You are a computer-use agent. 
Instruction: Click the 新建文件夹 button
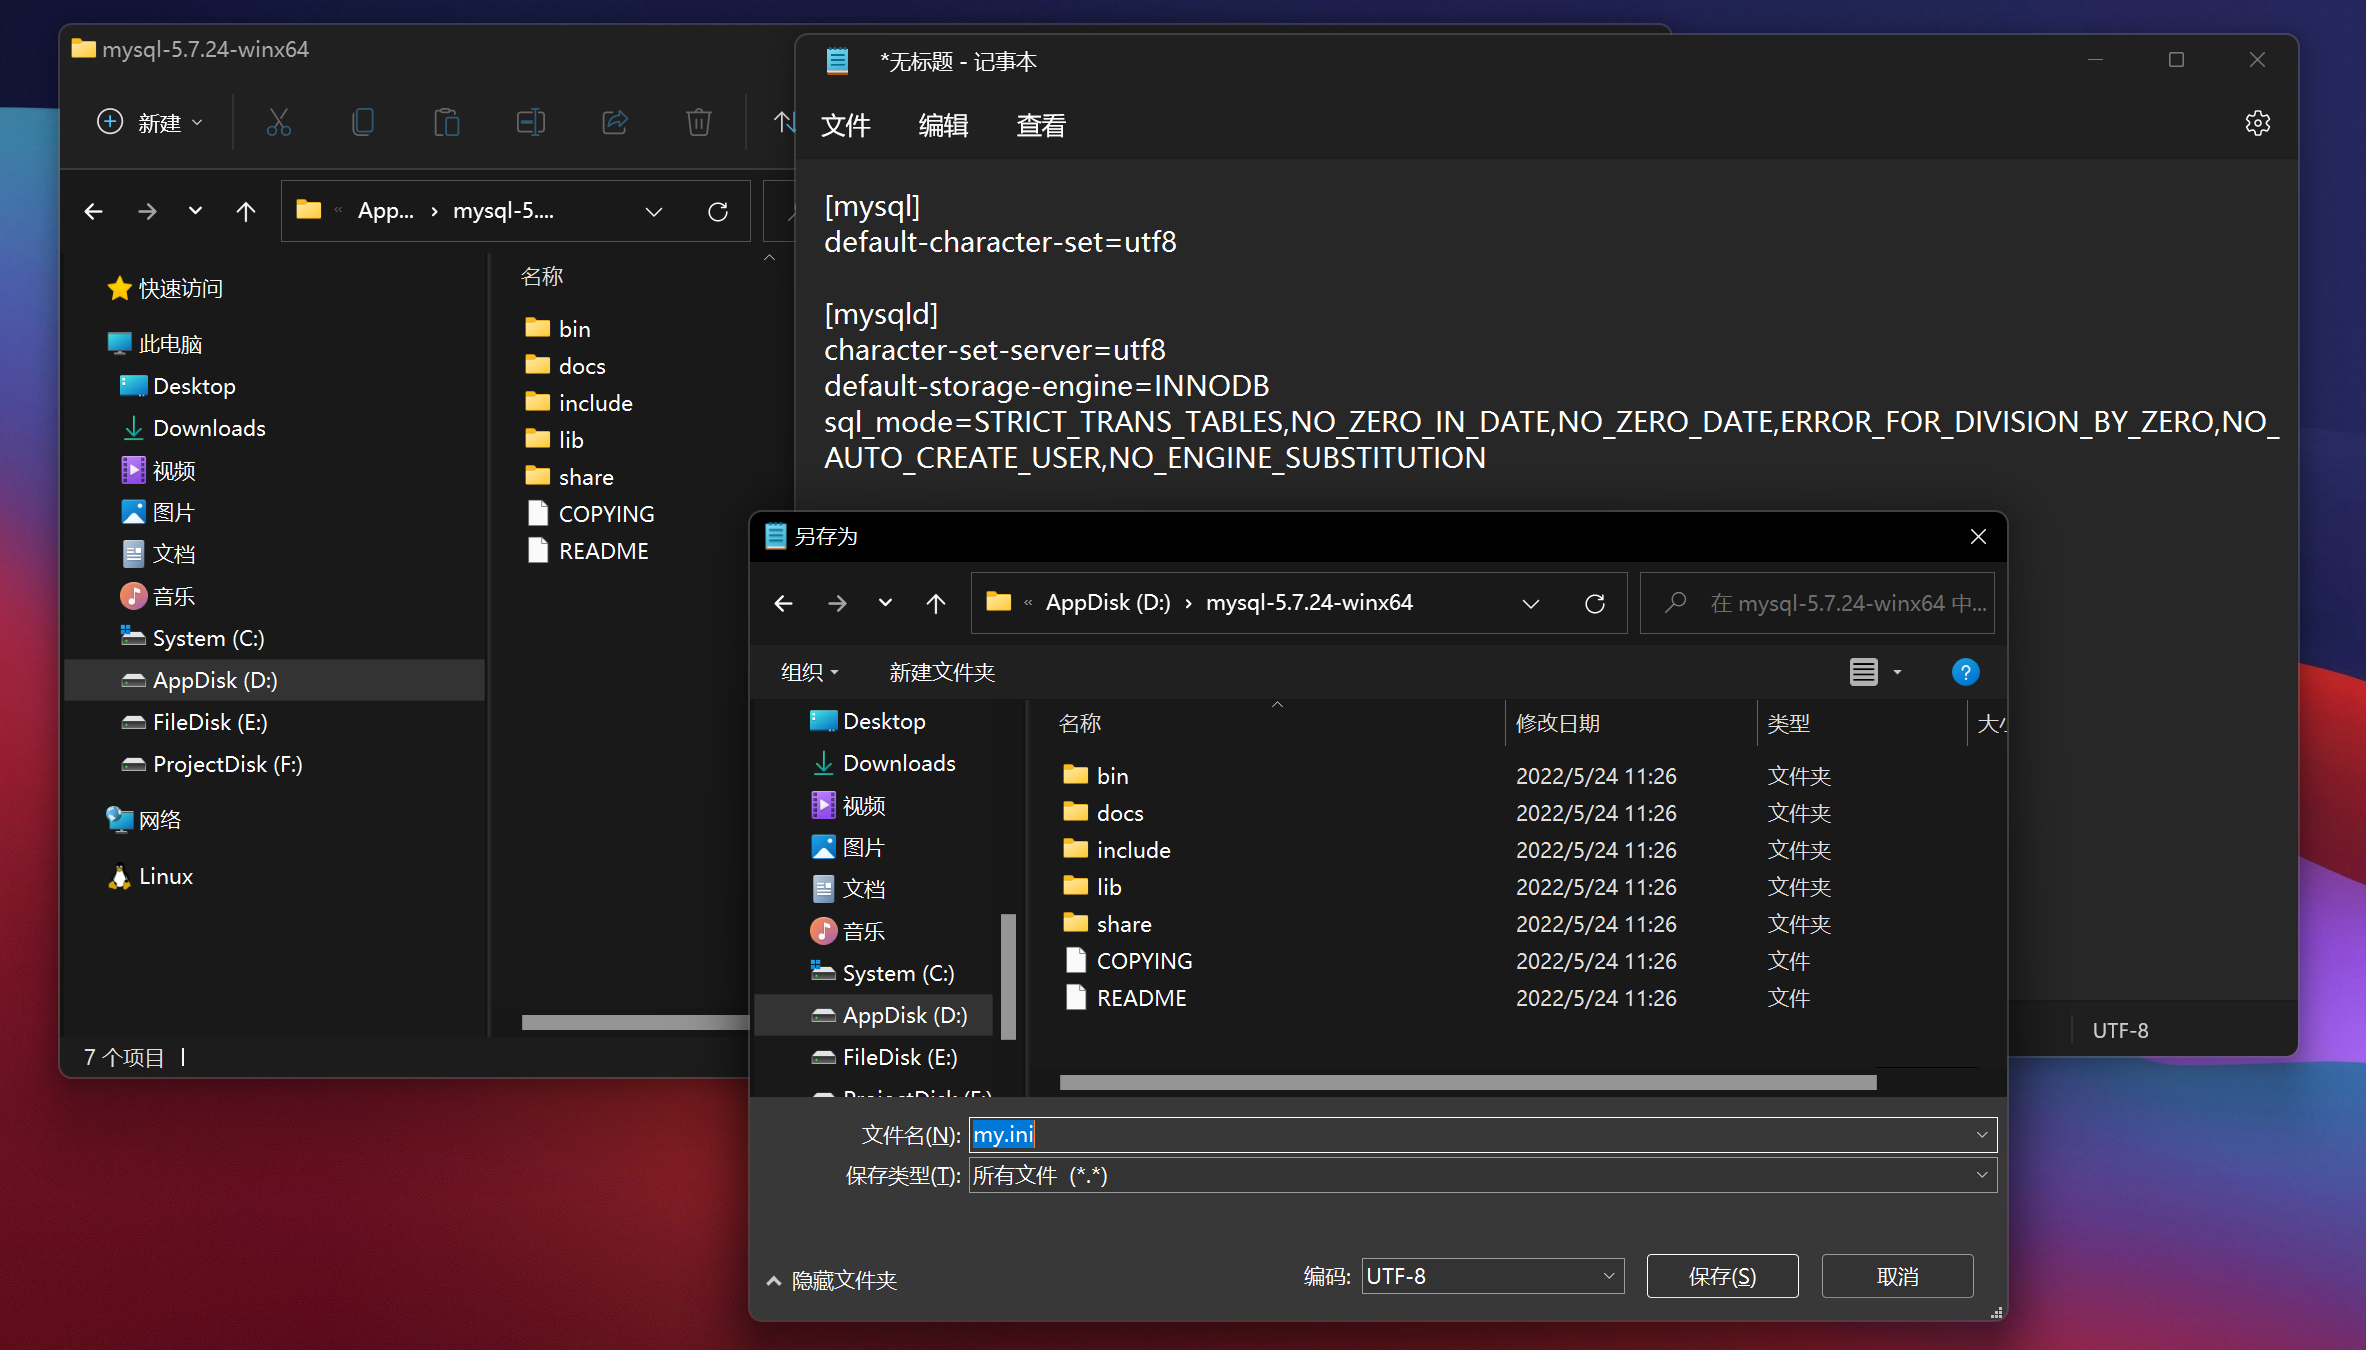click(x=941, y=672)
